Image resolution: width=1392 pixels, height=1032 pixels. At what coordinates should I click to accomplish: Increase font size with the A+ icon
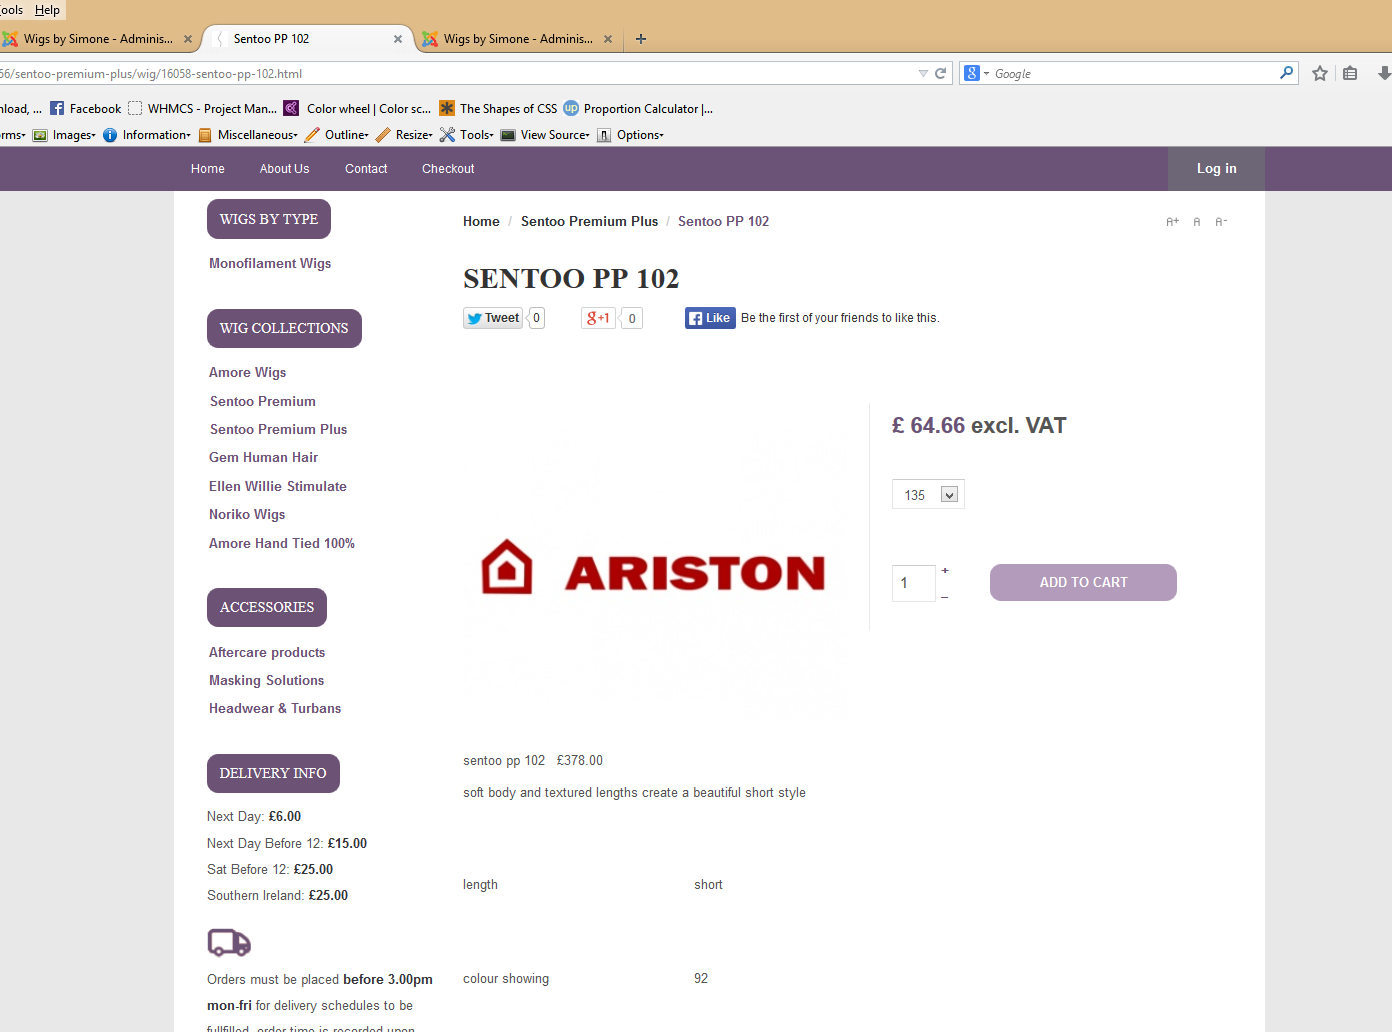(1173, 222)
